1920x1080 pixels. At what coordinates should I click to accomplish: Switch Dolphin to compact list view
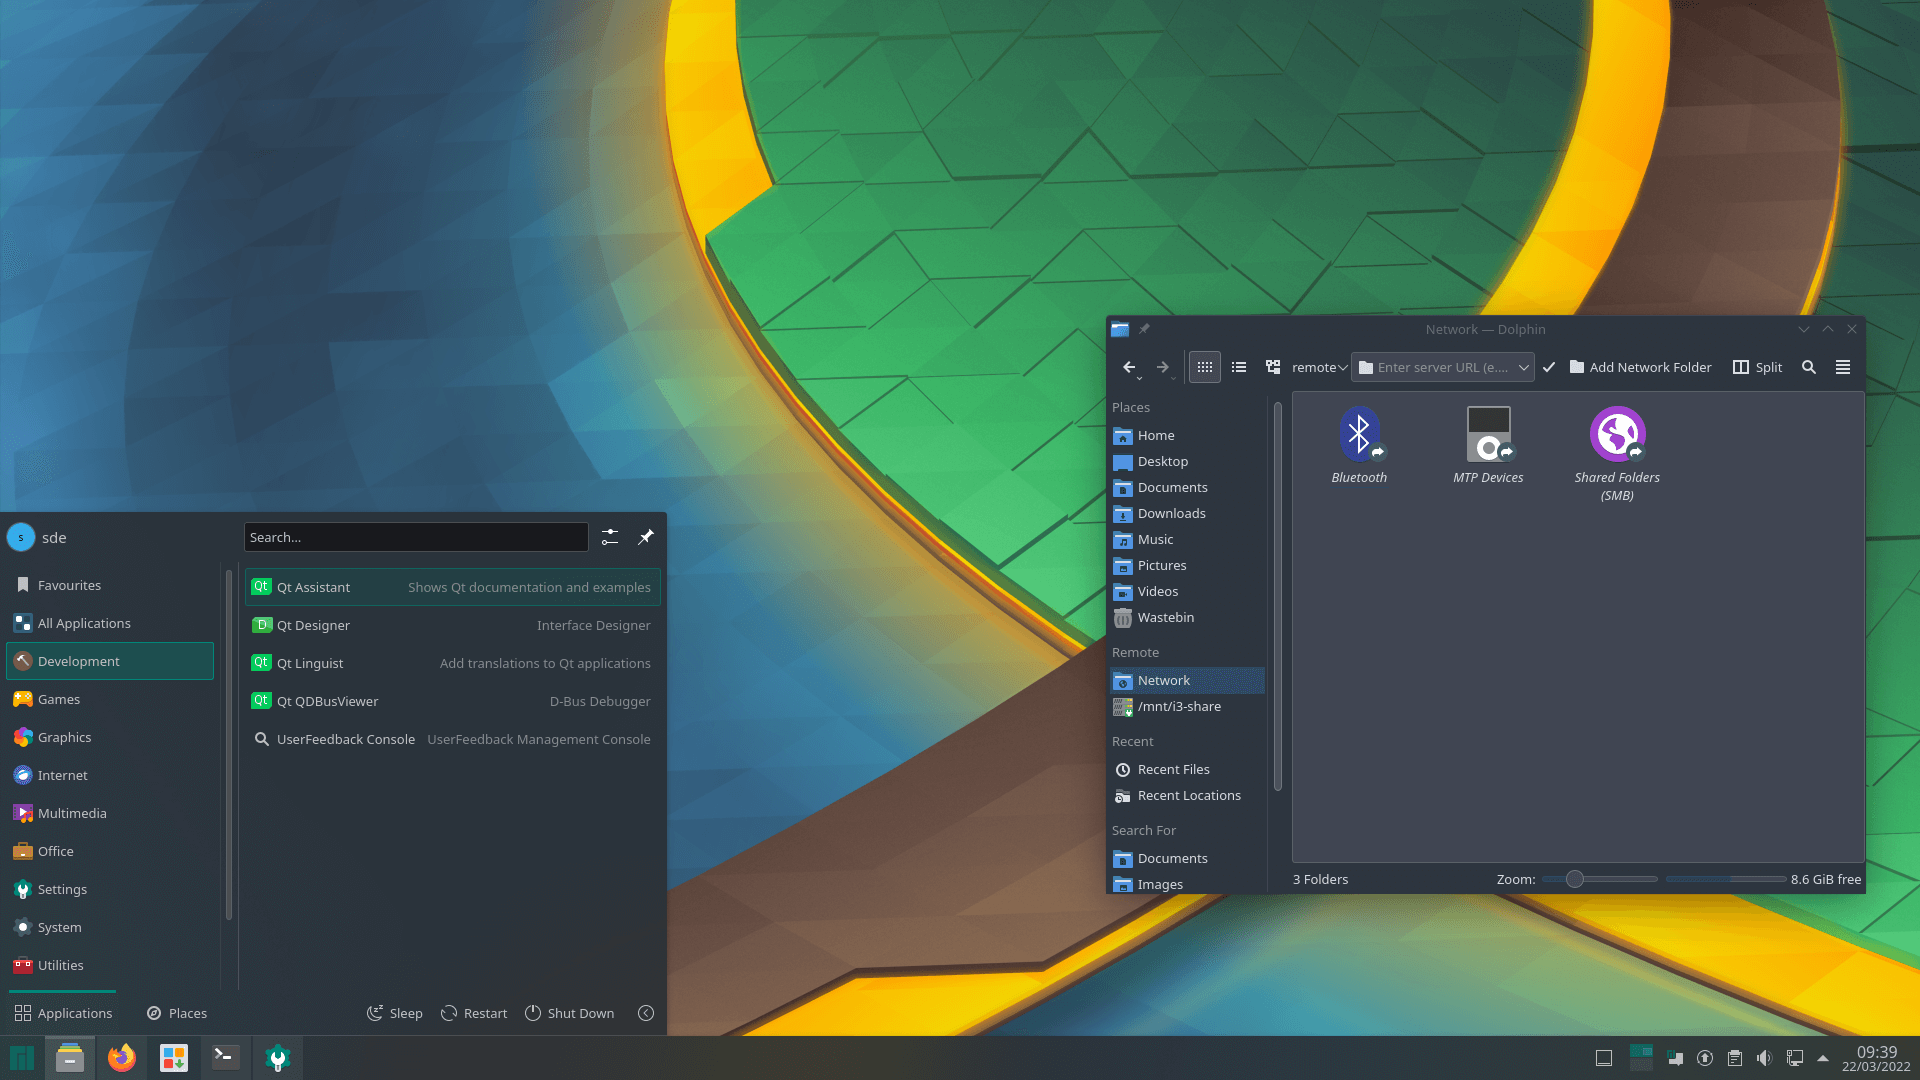(x=1239, y=368)
